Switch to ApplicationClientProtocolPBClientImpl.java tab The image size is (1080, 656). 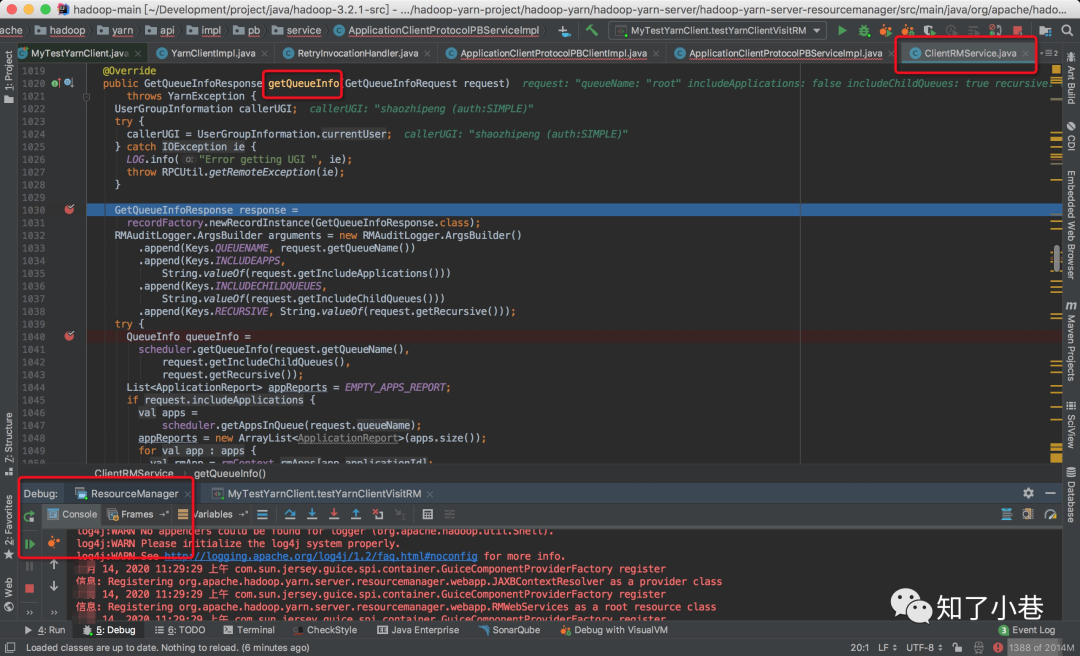[x=553, y=53]
